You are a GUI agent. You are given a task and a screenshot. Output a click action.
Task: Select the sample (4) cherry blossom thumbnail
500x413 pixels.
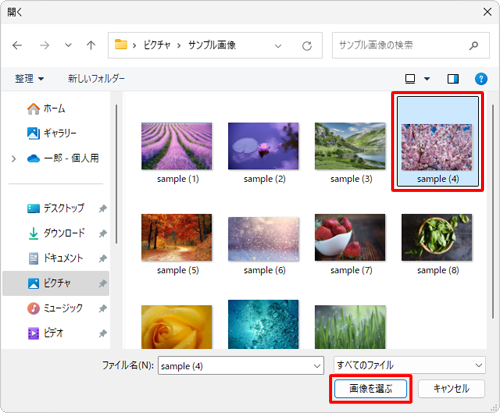point(437,147)
